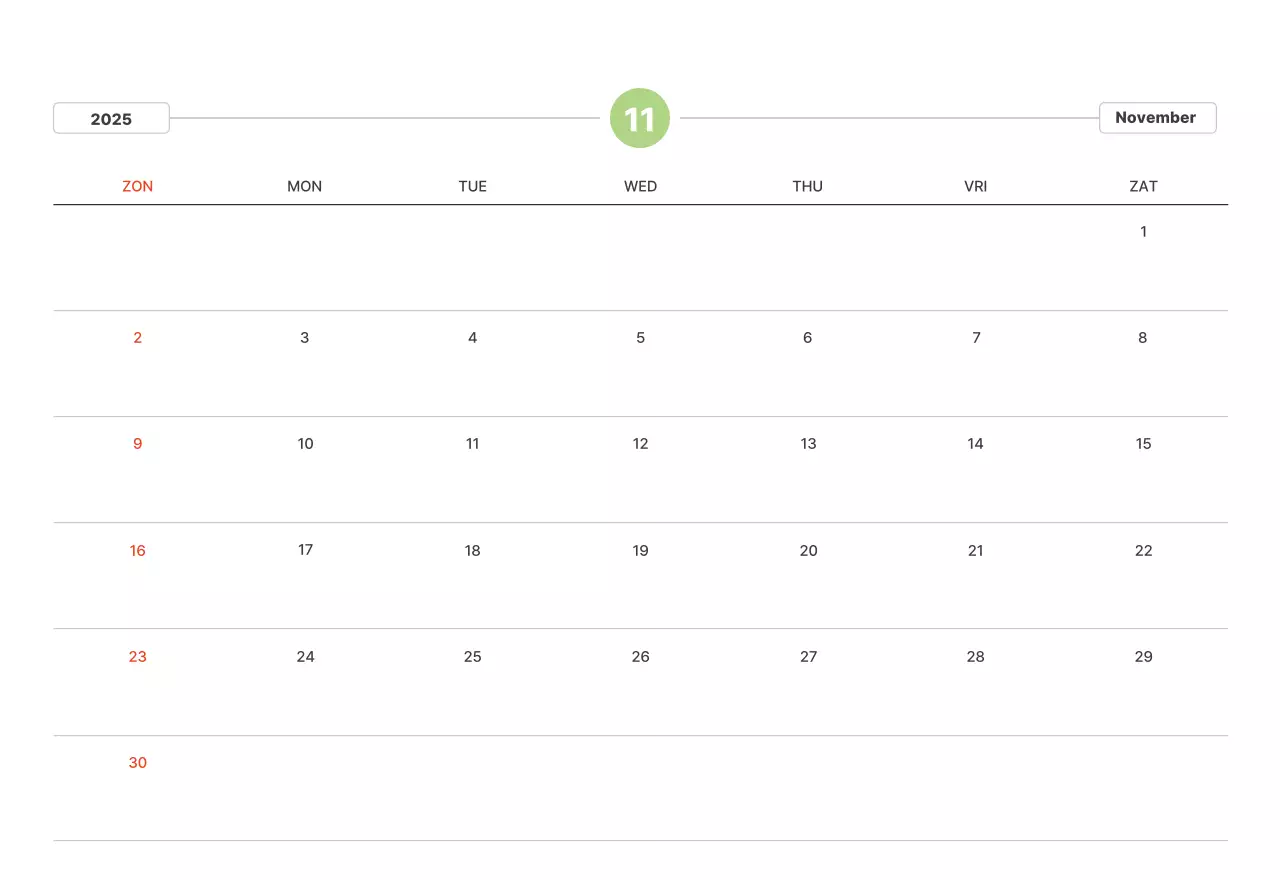Click red Sunday date 30
This screenshot has width=1280, height=880.
(138, 763)
